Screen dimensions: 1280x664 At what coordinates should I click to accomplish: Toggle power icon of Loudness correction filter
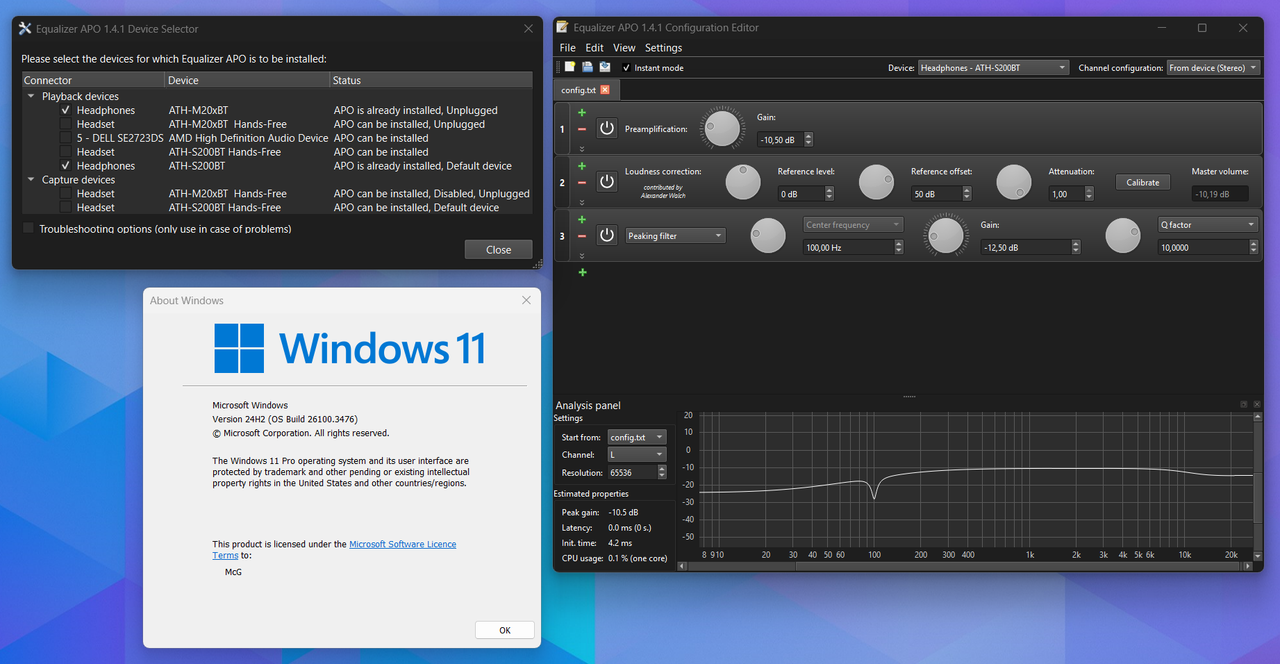click(607, 182)
